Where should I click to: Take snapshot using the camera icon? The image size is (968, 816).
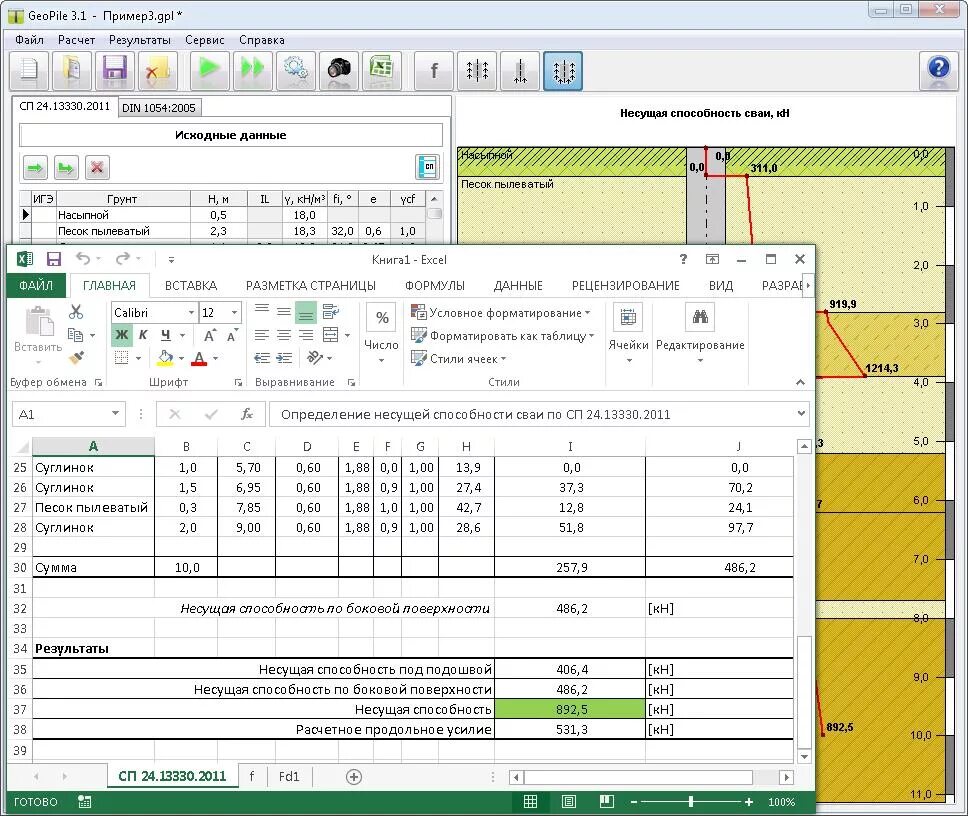coord(339,70)
